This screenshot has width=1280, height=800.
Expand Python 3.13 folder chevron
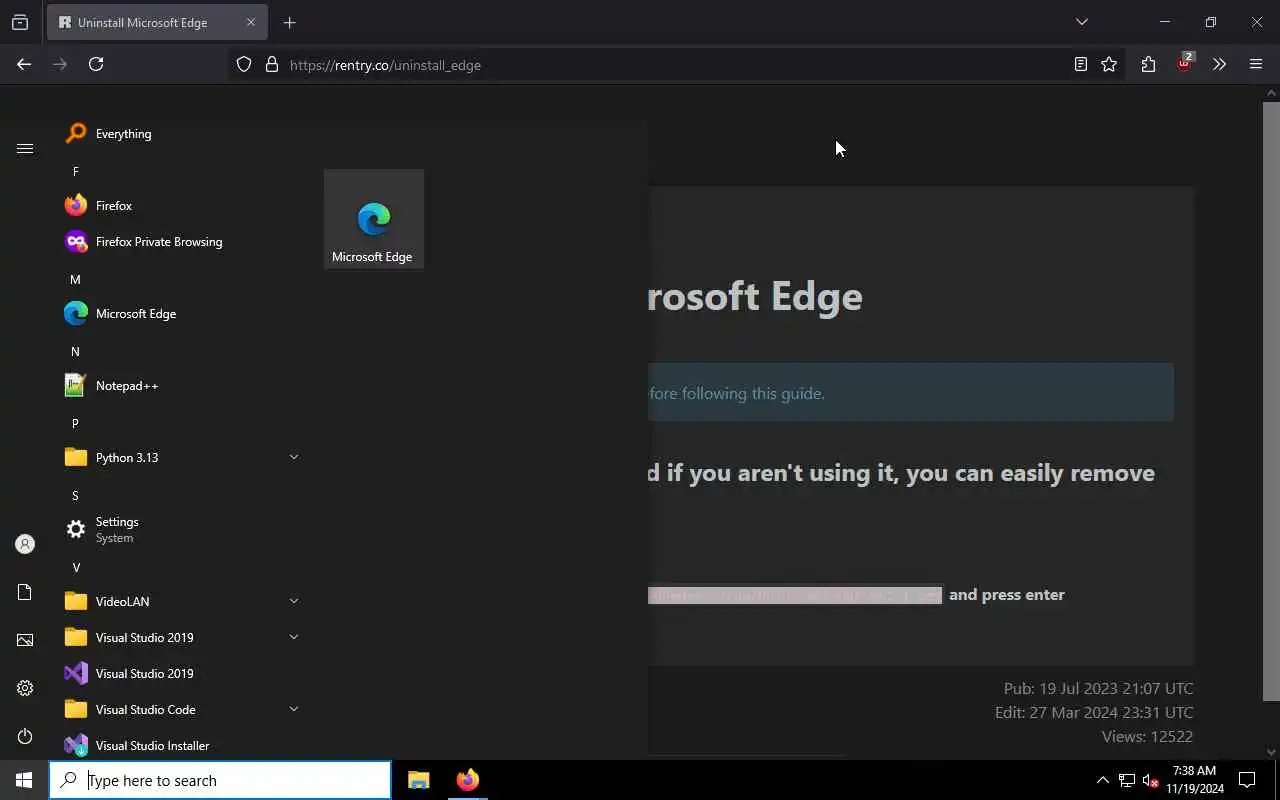[x=293, y=457]
